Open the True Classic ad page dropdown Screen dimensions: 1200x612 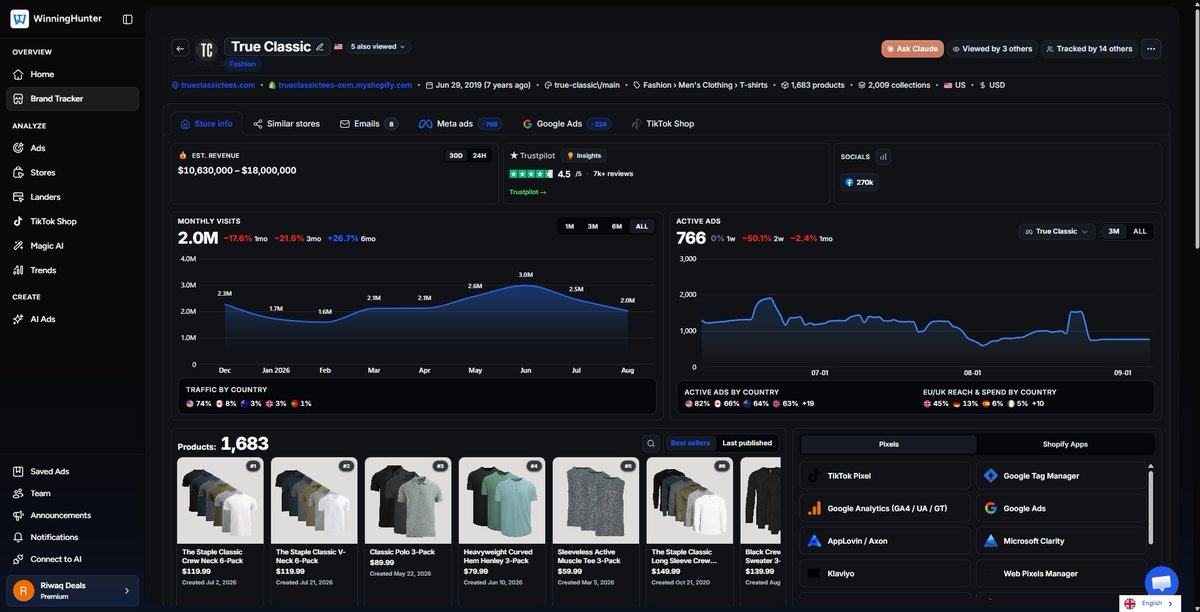[x=1058, y=231]
